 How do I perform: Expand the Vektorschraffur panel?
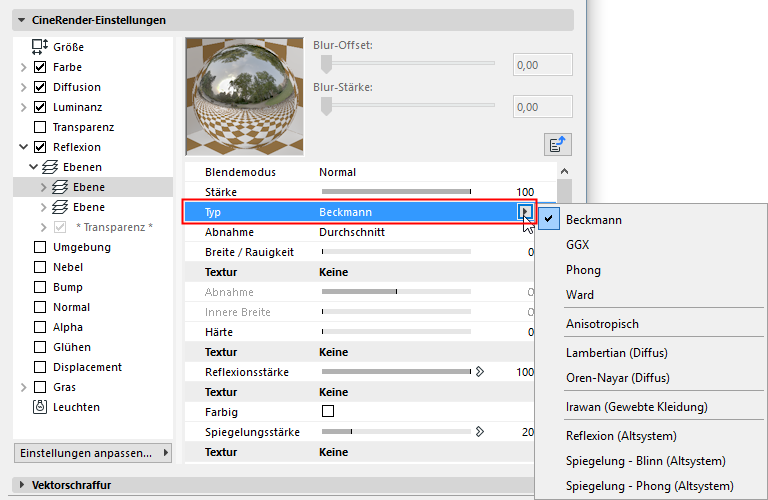click(x=21, y=485)
